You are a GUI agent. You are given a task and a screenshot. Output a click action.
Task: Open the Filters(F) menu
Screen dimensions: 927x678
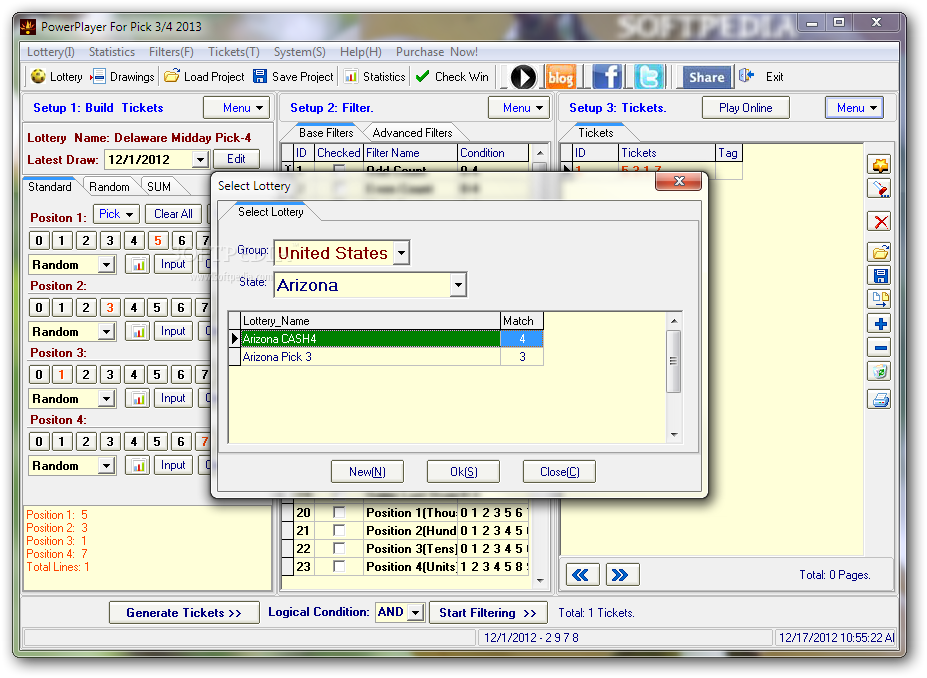coord(171,52)
